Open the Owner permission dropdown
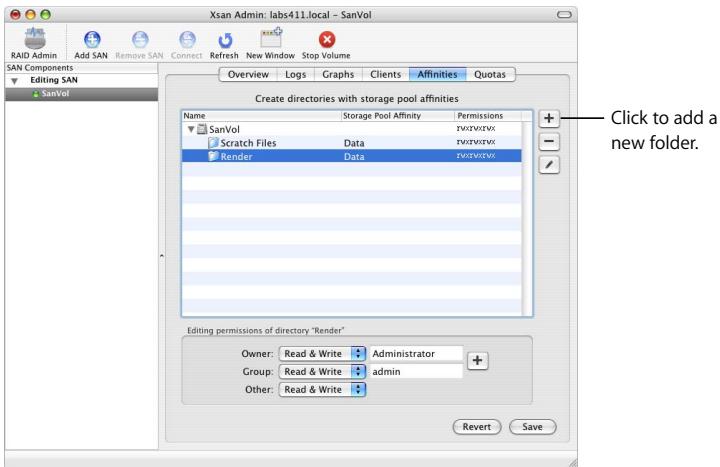Viewport: 720px width, 467px height. click(322, 354)
